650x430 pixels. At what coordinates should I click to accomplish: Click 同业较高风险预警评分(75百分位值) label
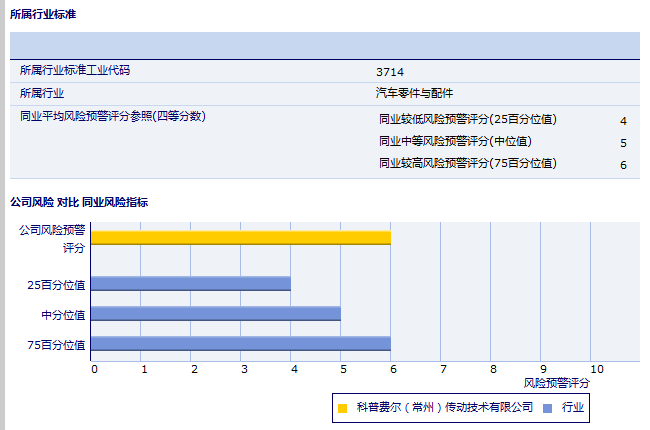467,163
